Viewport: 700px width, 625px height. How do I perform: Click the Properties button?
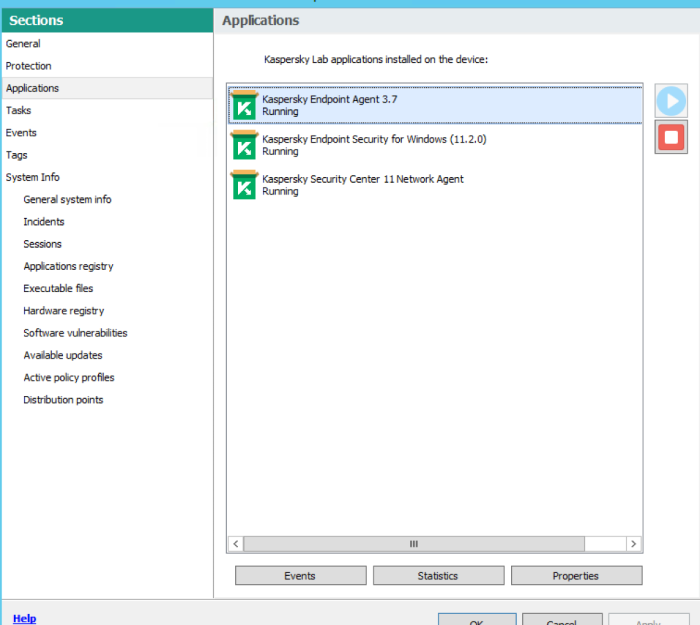576,576
